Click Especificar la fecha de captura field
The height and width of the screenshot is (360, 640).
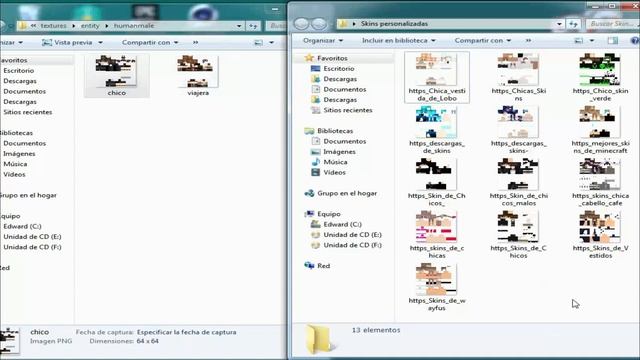[x=187, y=332]
